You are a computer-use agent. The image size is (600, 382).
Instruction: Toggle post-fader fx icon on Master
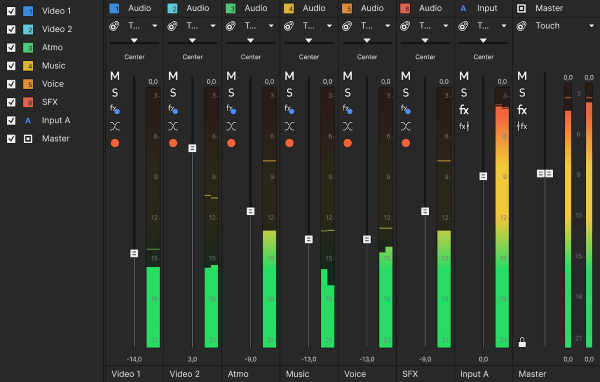tap(522, 126)
